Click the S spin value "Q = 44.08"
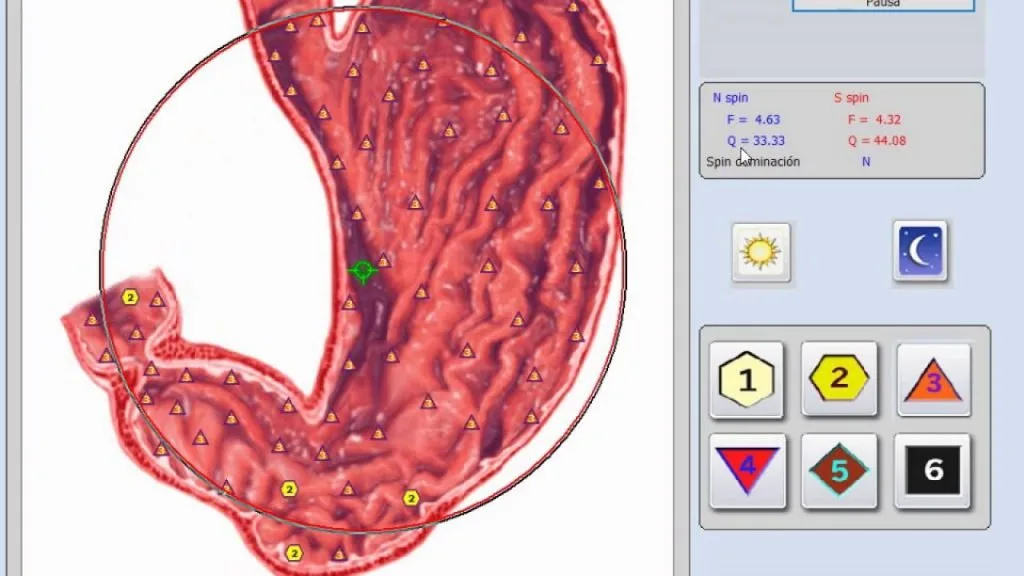 tap(877, 140)
